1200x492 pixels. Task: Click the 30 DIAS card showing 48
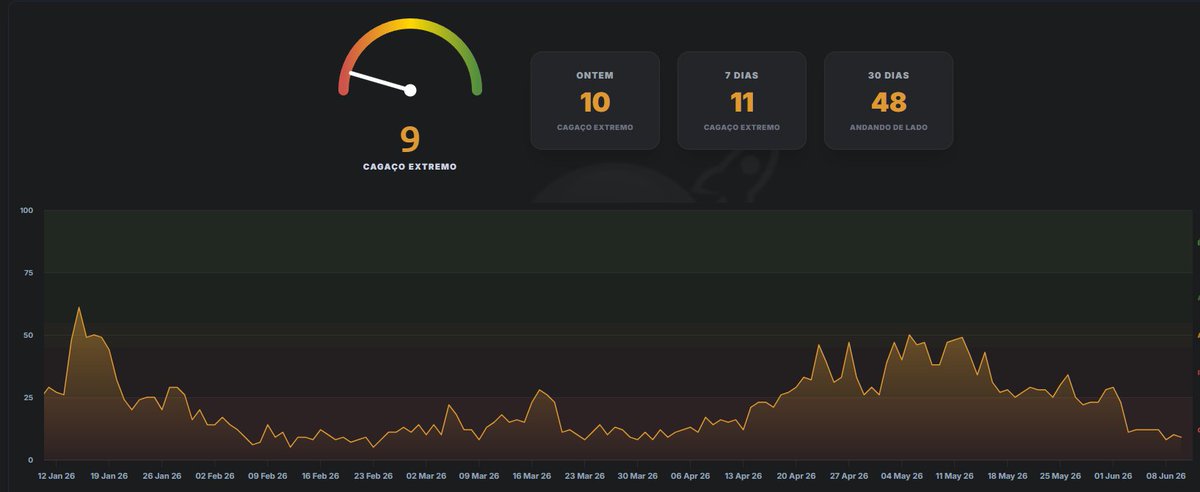tap(888, 100)
